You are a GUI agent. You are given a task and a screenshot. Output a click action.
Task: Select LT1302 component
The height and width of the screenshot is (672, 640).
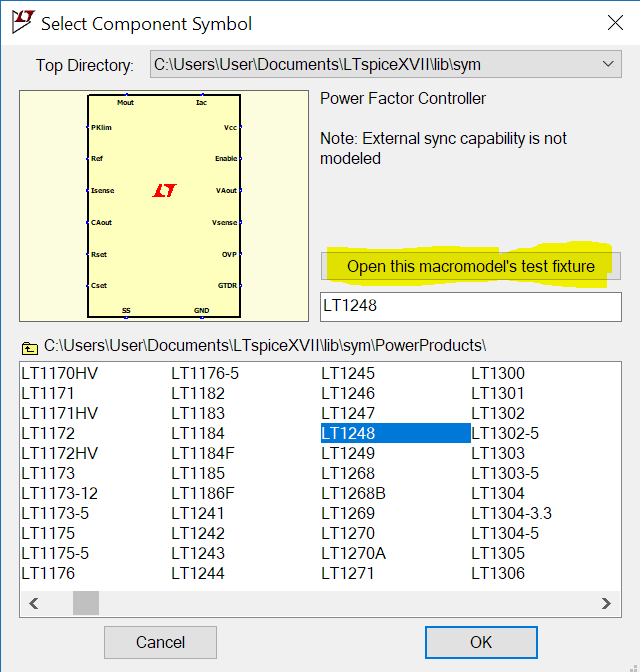click(498, 413)
